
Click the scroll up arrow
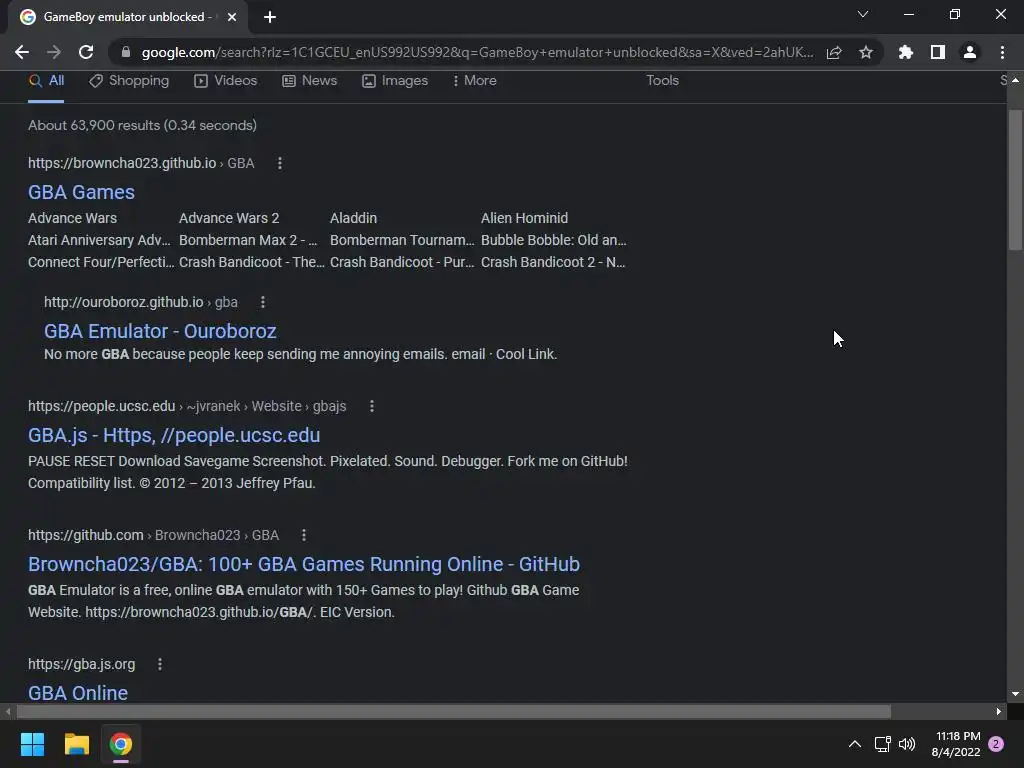tap(1015, 80)
